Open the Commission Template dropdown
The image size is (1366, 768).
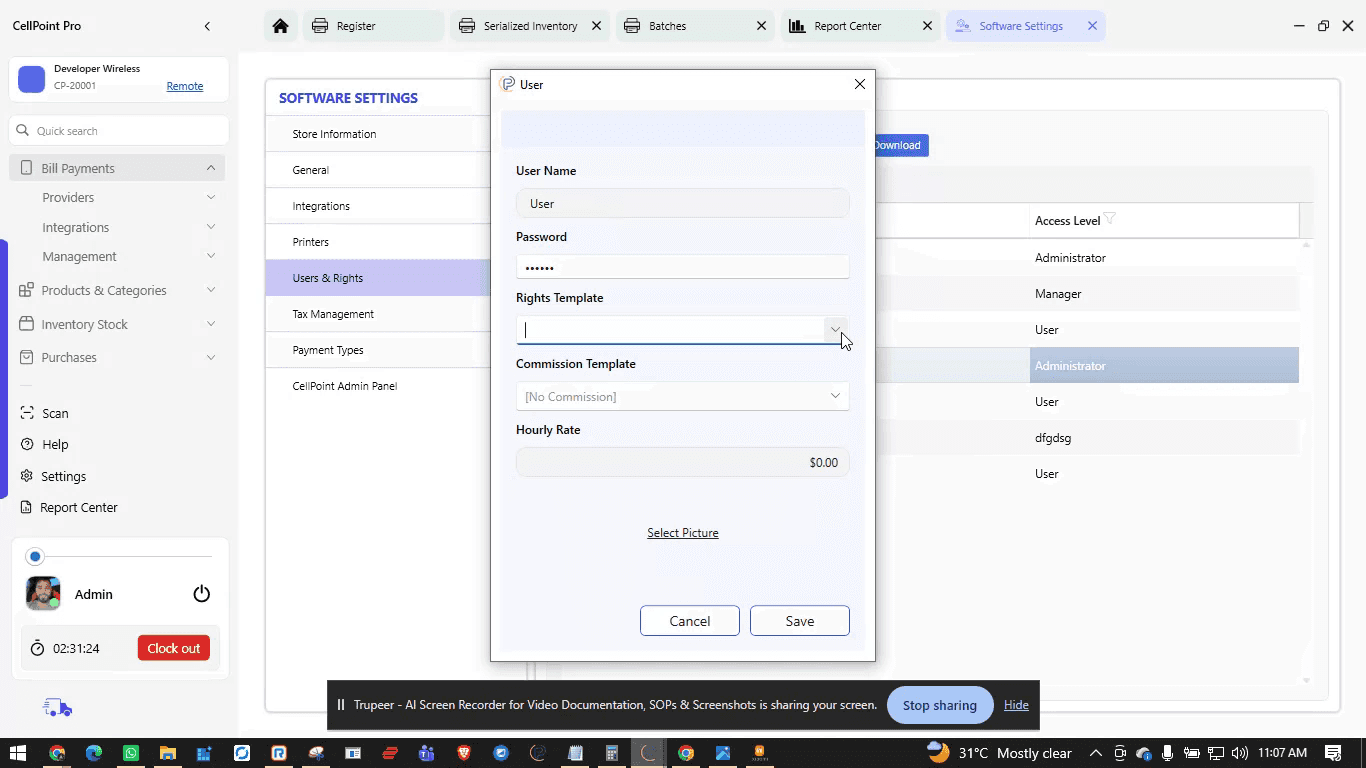coord(683,396)
